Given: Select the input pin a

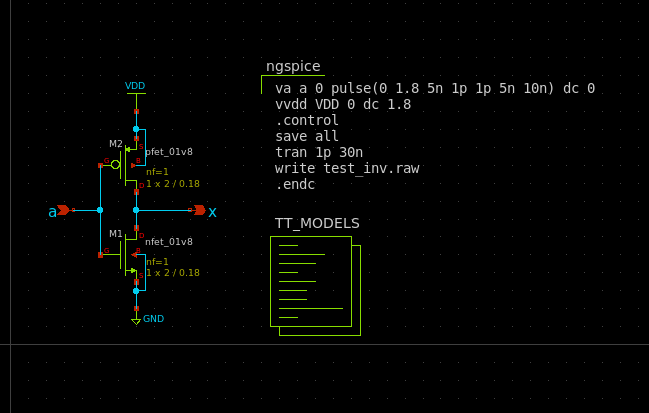Looking at the screenshot, I should click(x=65, y=210).
